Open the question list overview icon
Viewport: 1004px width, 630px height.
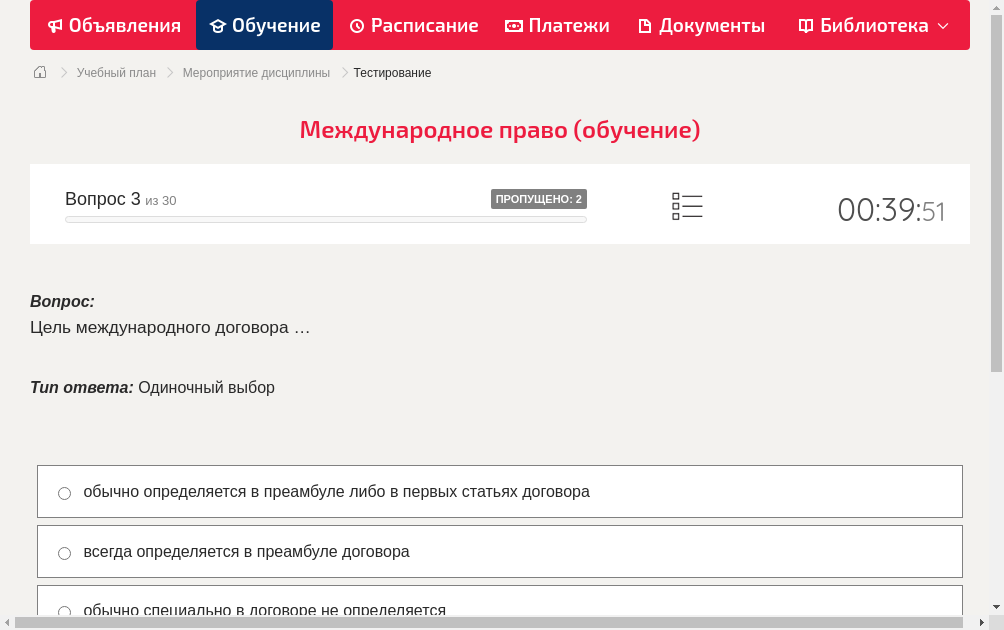tap(687, 205)
